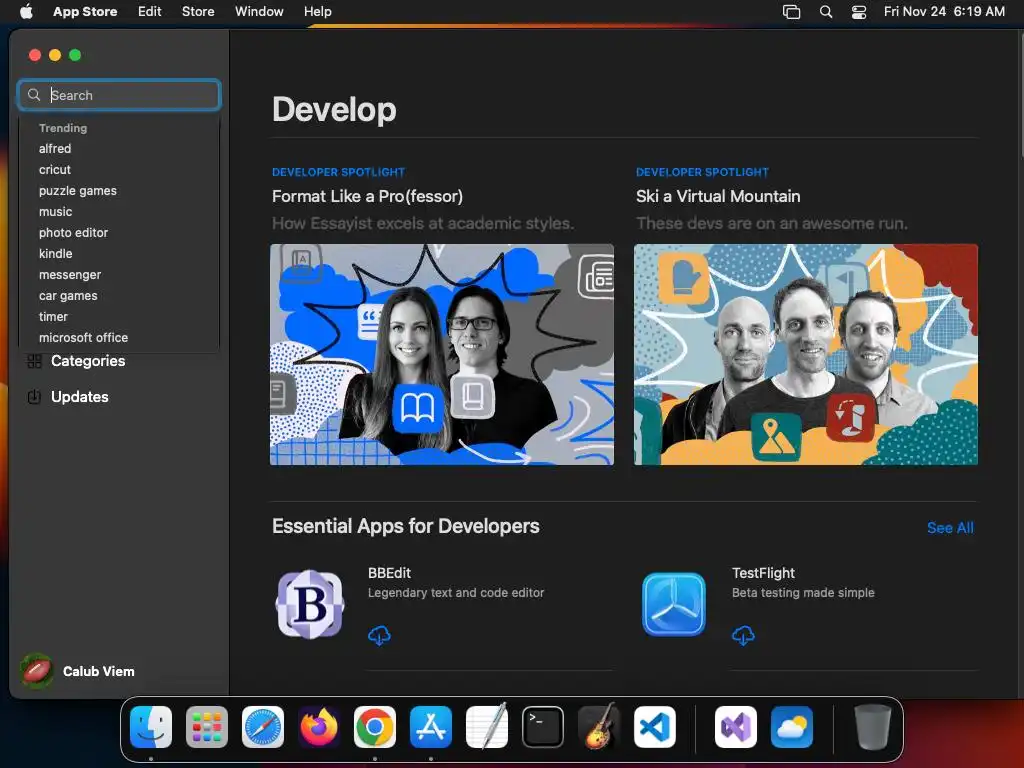This screenshot has height=768, width=1024.
Task: Open the TestFlight app title
Action: 763,573
